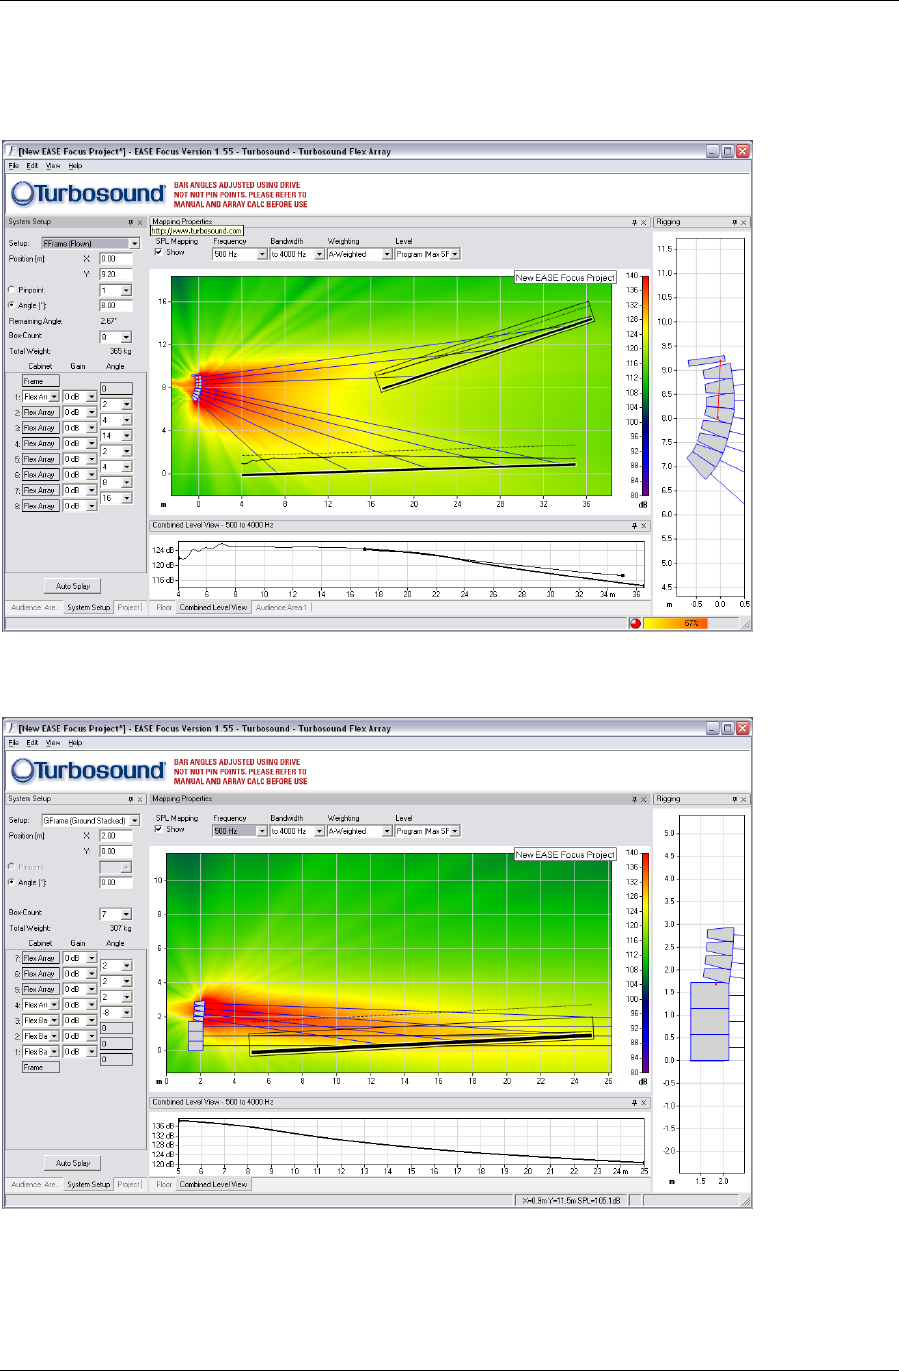The image size is (899, 1371).
Task: Pin Mapping Properties panel in GFrame (Ground Stacked) window
Action: coord(634,799)
